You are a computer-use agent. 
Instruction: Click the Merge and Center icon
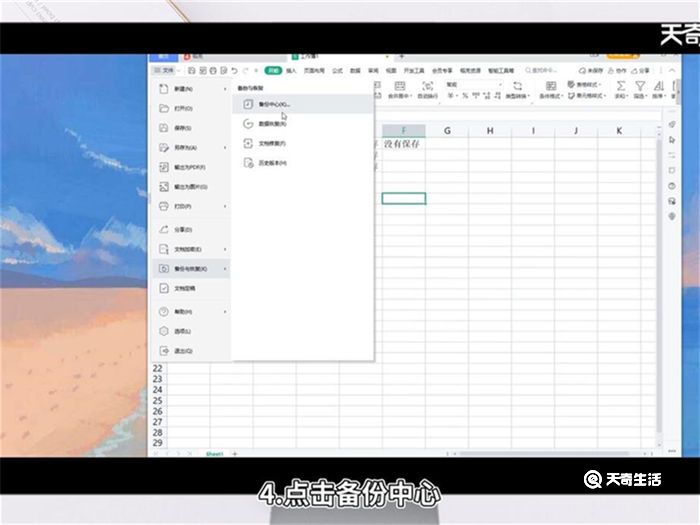[400, 85]
